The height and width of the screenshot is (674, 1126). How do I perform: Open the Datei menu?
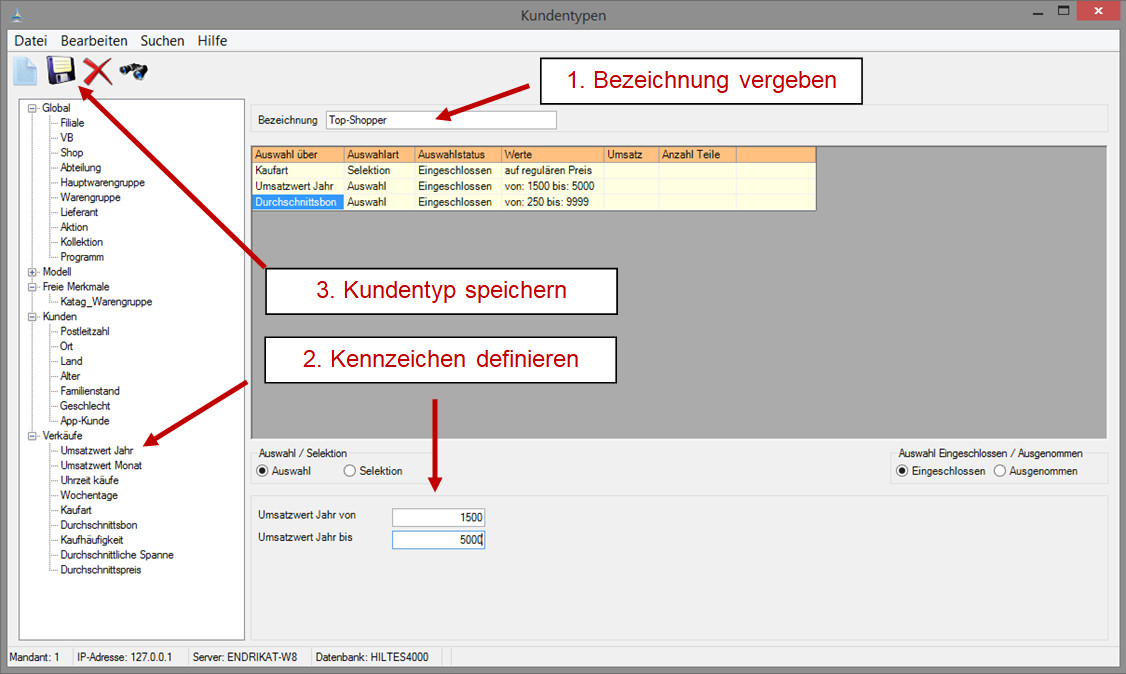(31, 41)
